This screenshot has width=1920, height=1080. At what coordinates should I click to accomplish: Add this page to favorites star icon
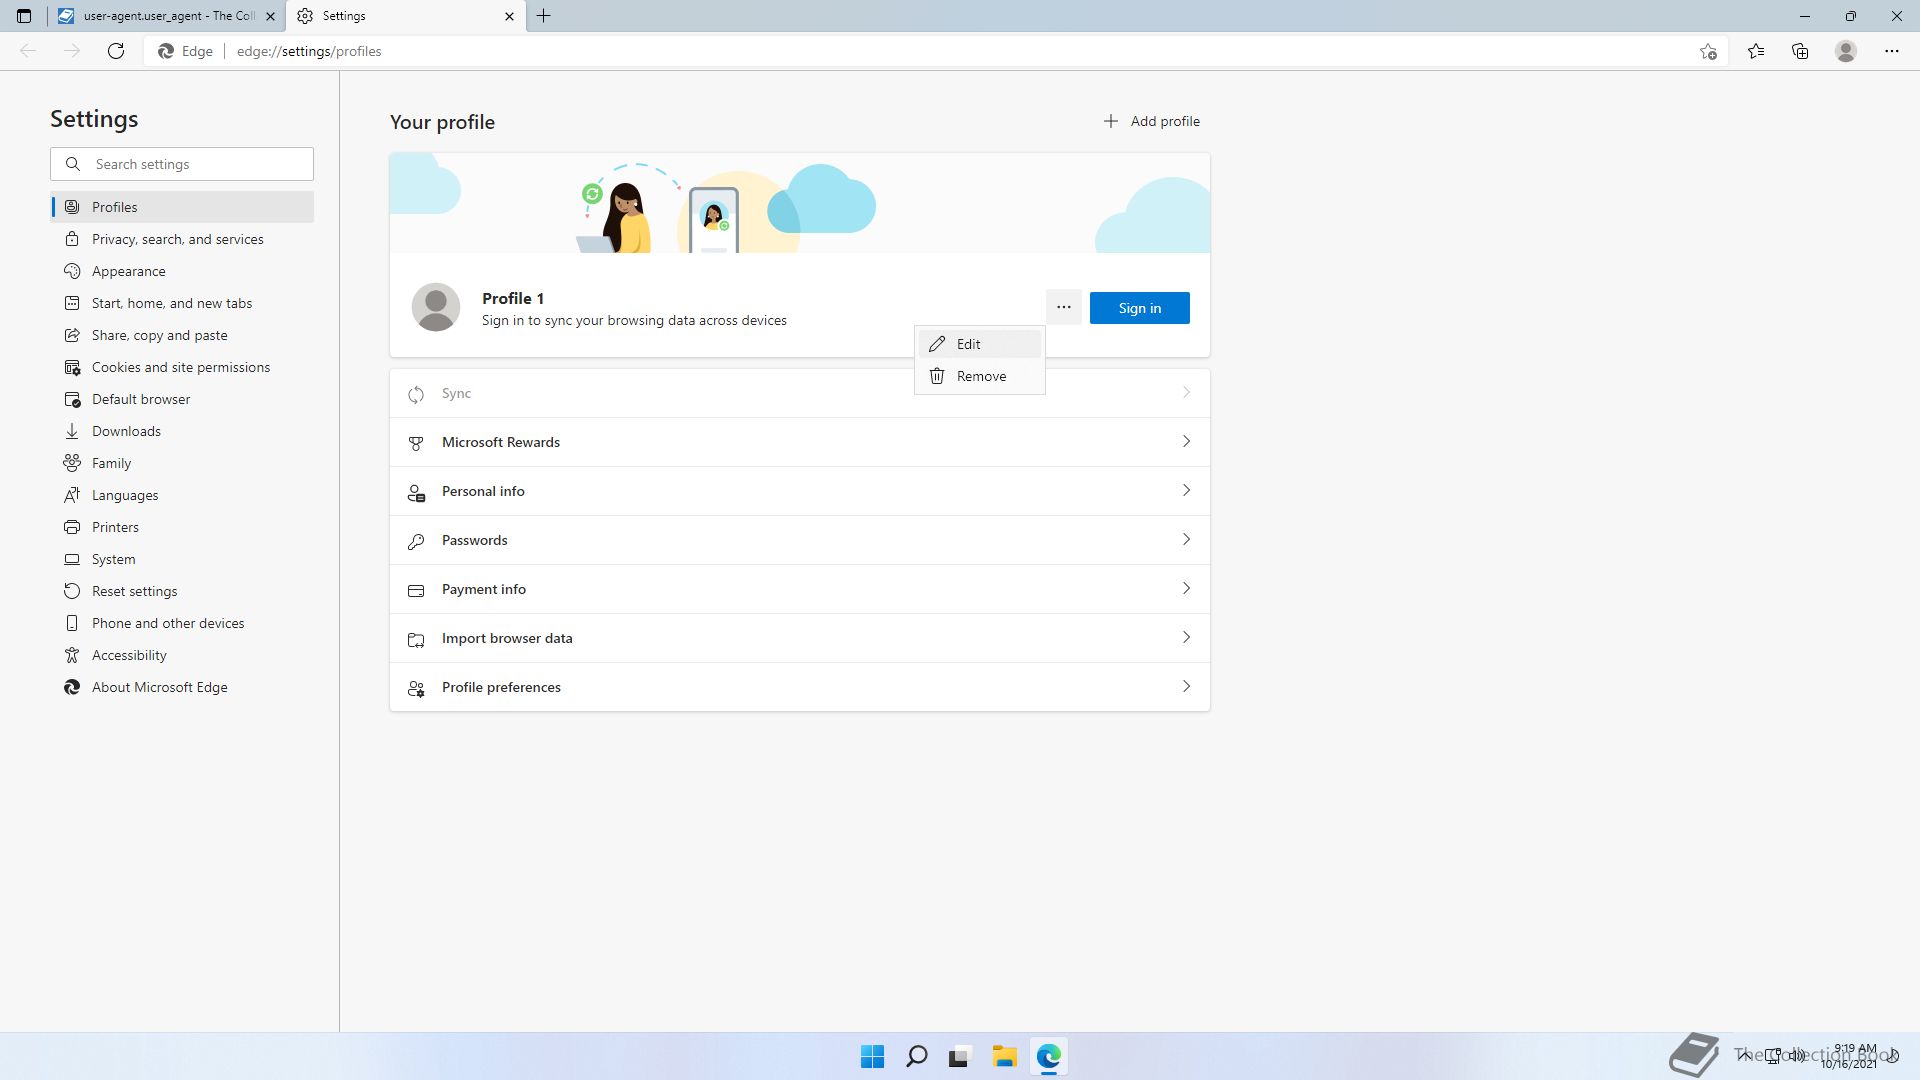click(x=1708, y=51)
